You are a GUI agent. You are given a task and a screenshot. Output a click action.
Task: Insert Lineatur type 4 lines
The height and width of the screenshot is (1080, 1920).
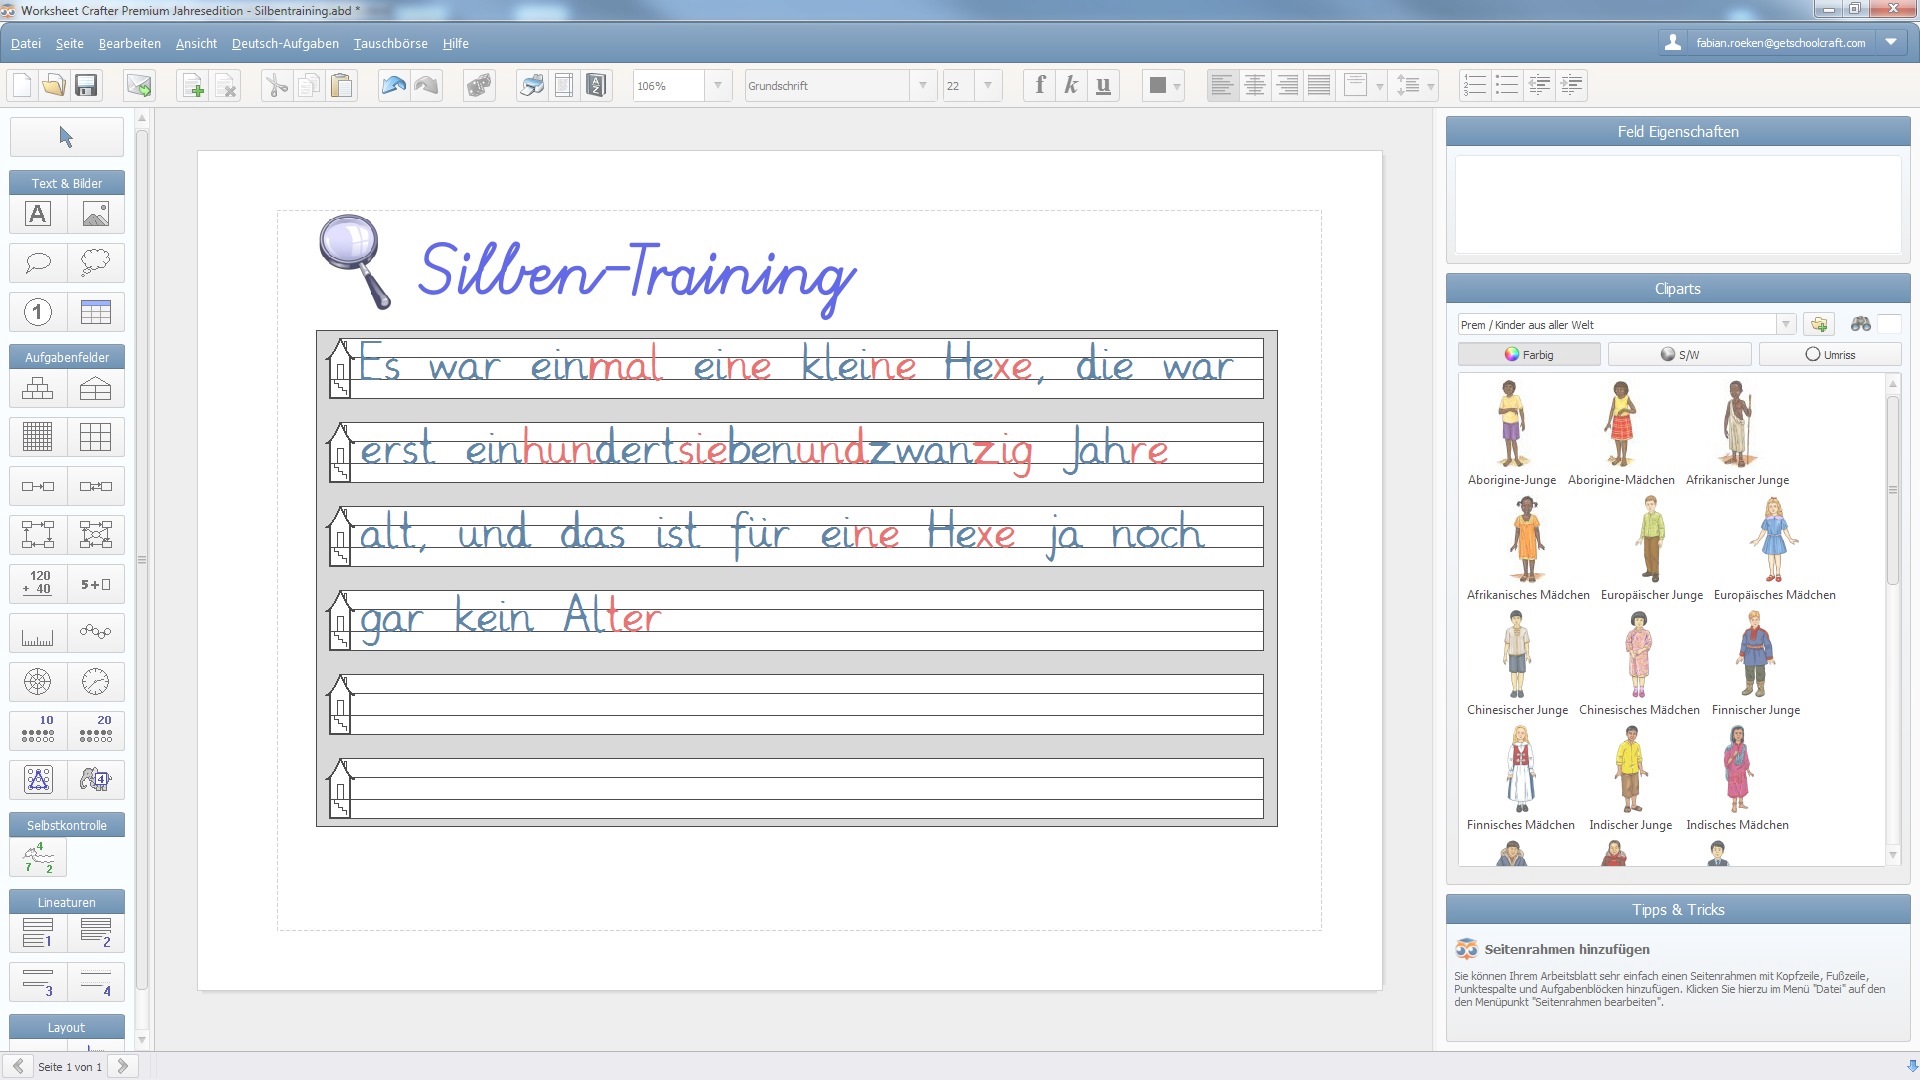tap(96, 982)
